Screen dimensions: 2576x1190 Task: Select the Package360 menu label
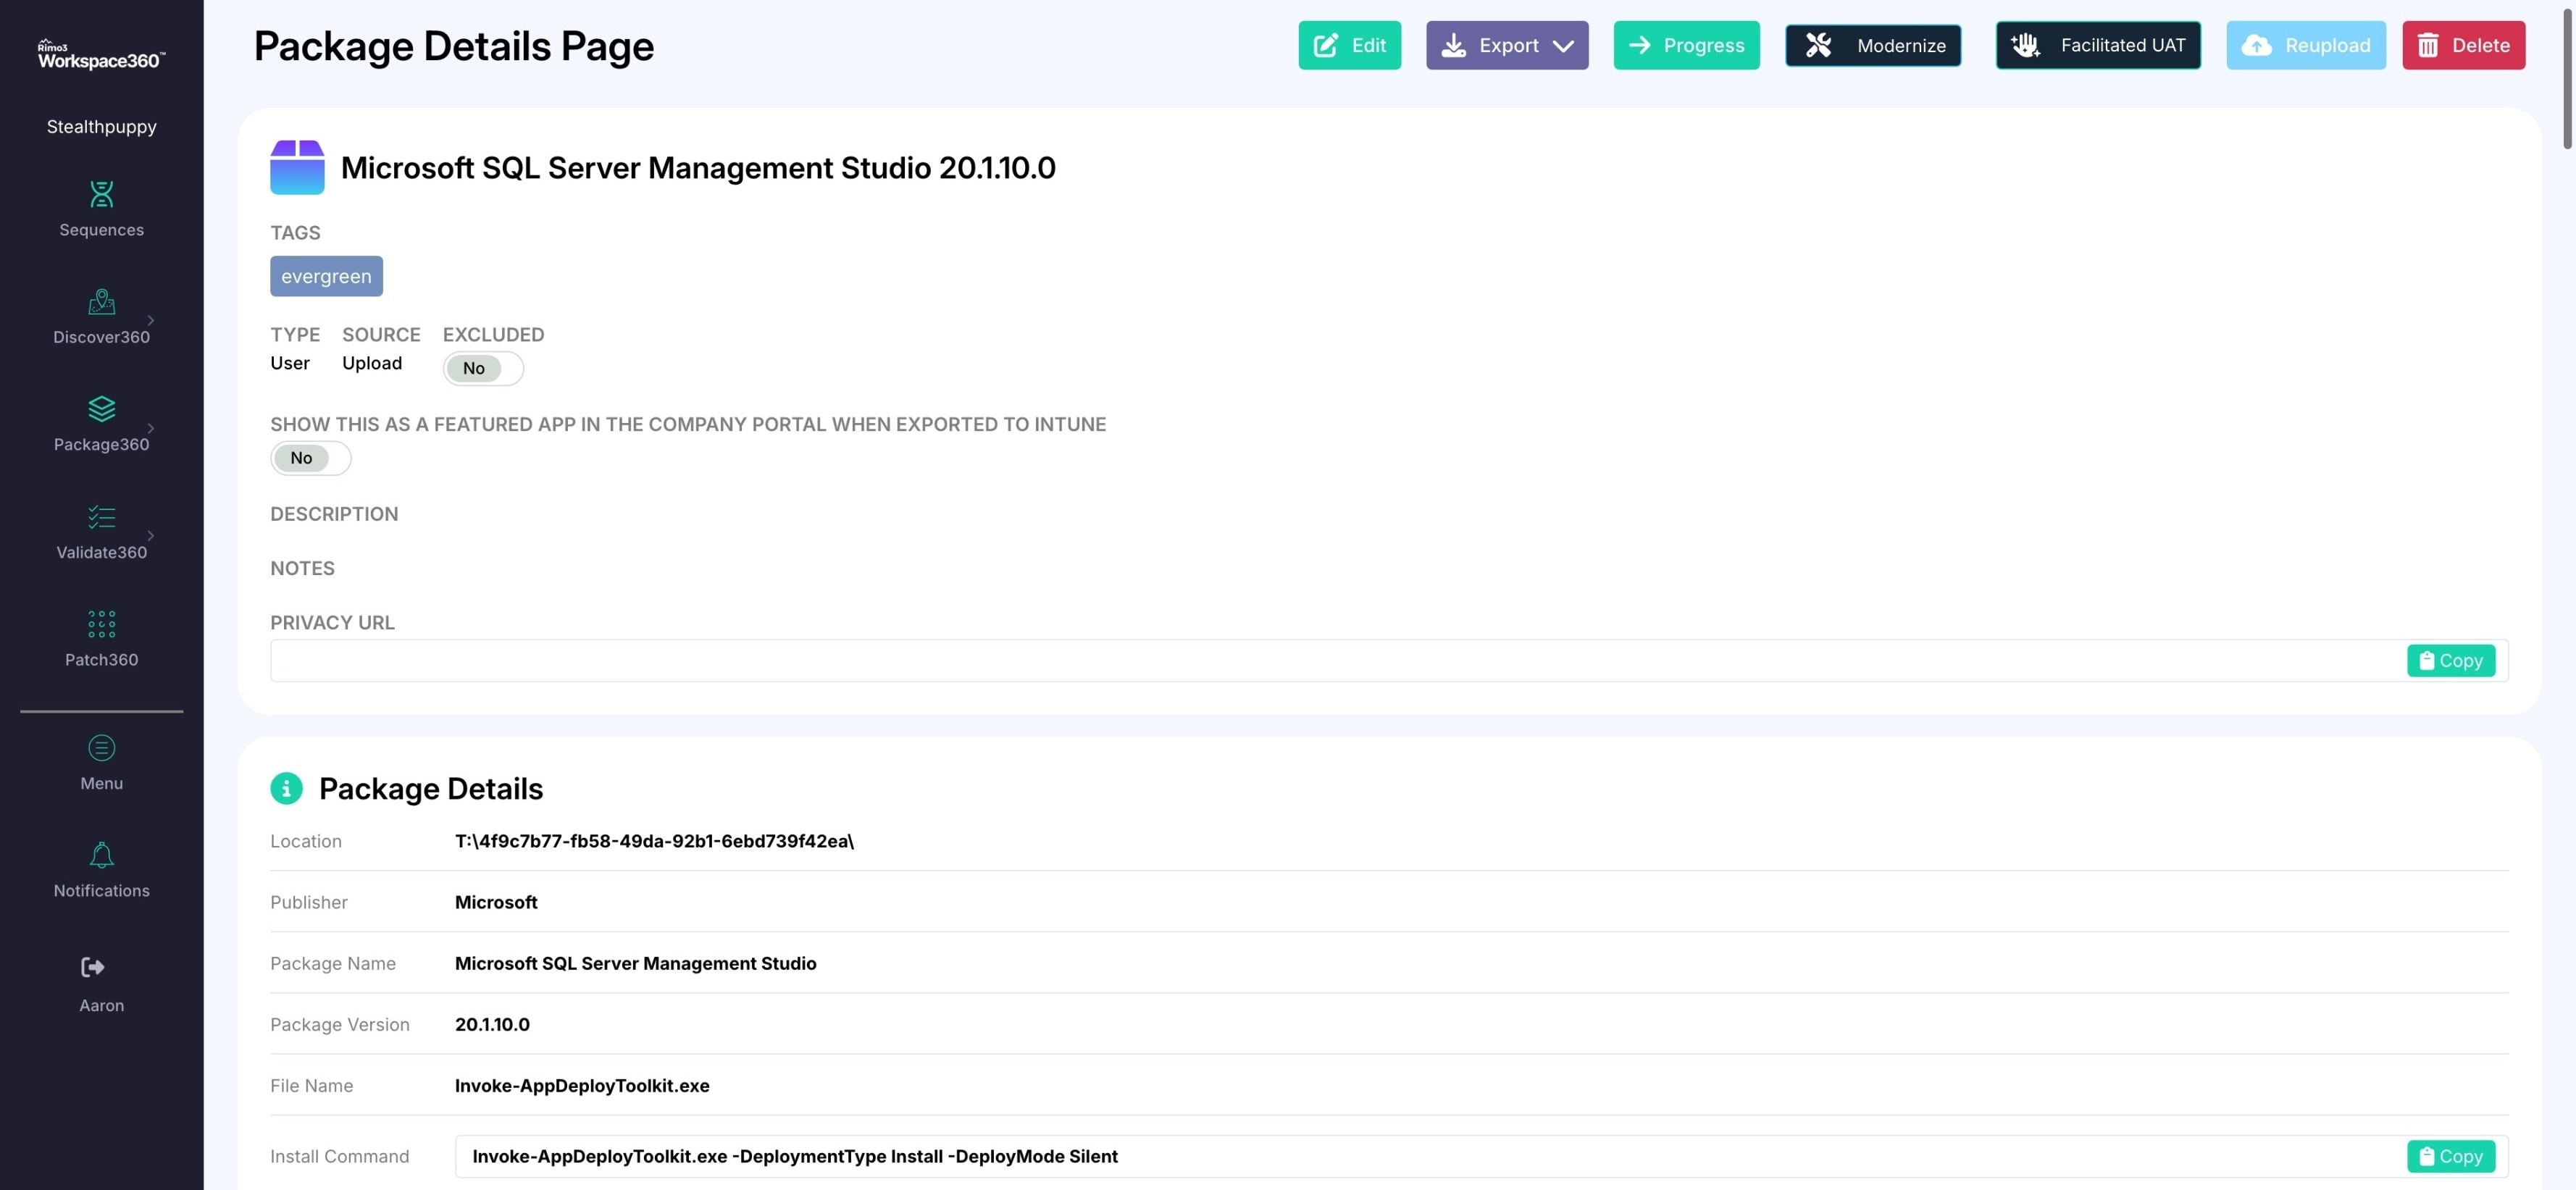click(x=101, y=445)
